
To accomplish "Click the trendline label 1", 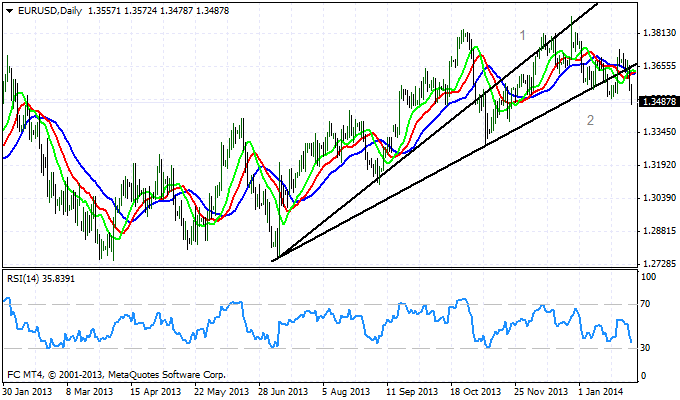I will 523,35.
